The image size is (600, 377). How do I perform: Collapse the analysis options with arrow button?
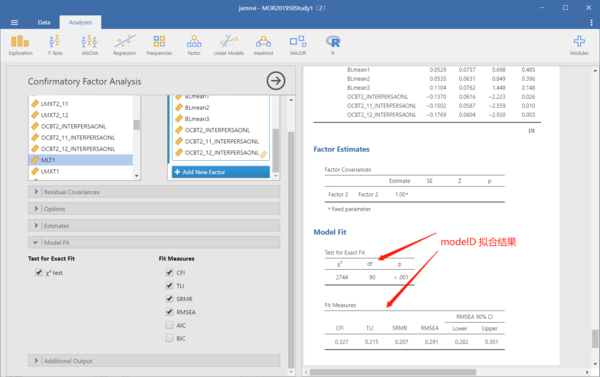pyautogui.click(x=276, y=81)
